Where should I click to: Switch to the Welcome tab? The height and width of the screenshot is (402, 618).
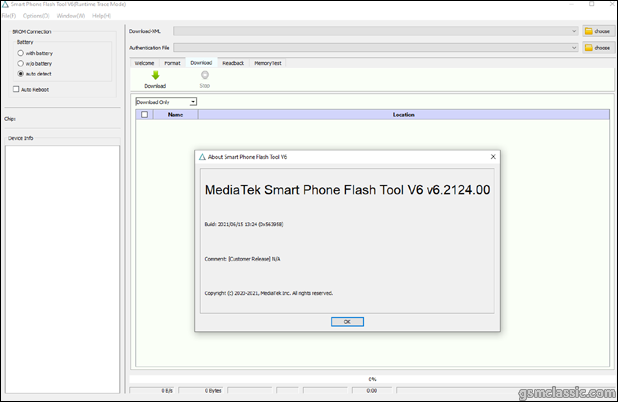click(144, 63)
